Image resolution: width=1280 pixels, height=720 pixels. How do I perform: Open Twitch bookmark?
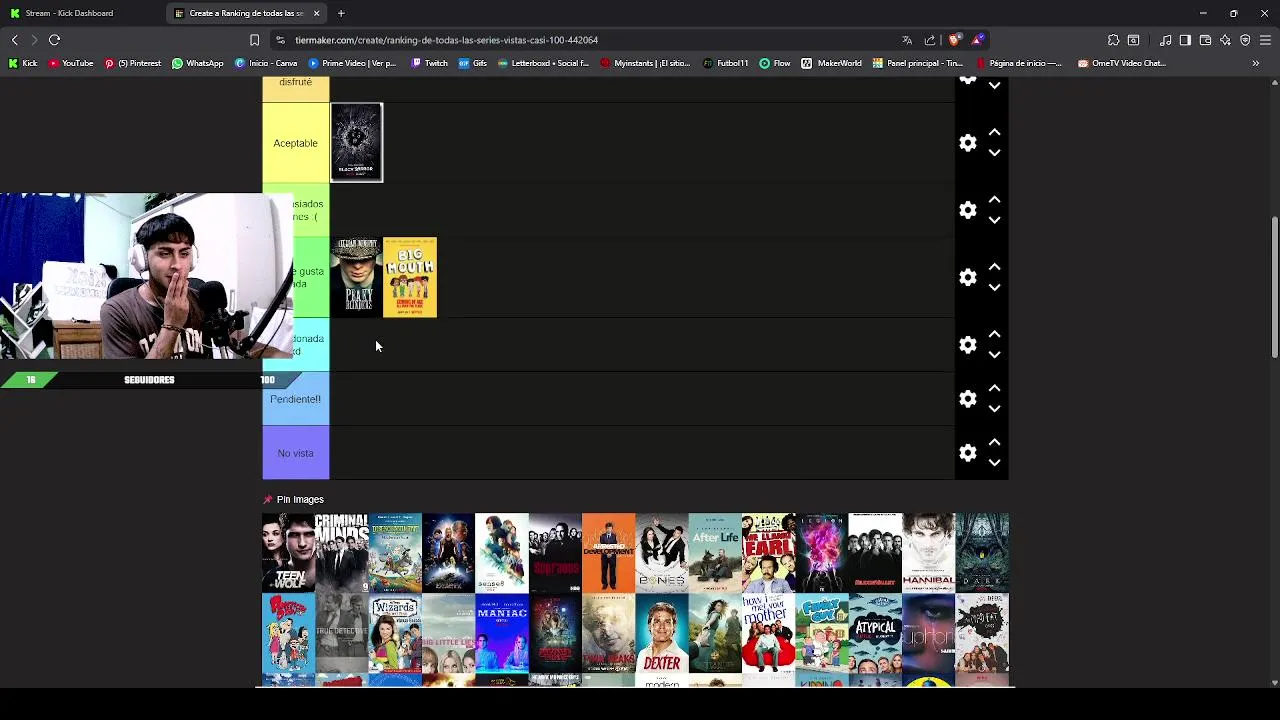point(430,63)
